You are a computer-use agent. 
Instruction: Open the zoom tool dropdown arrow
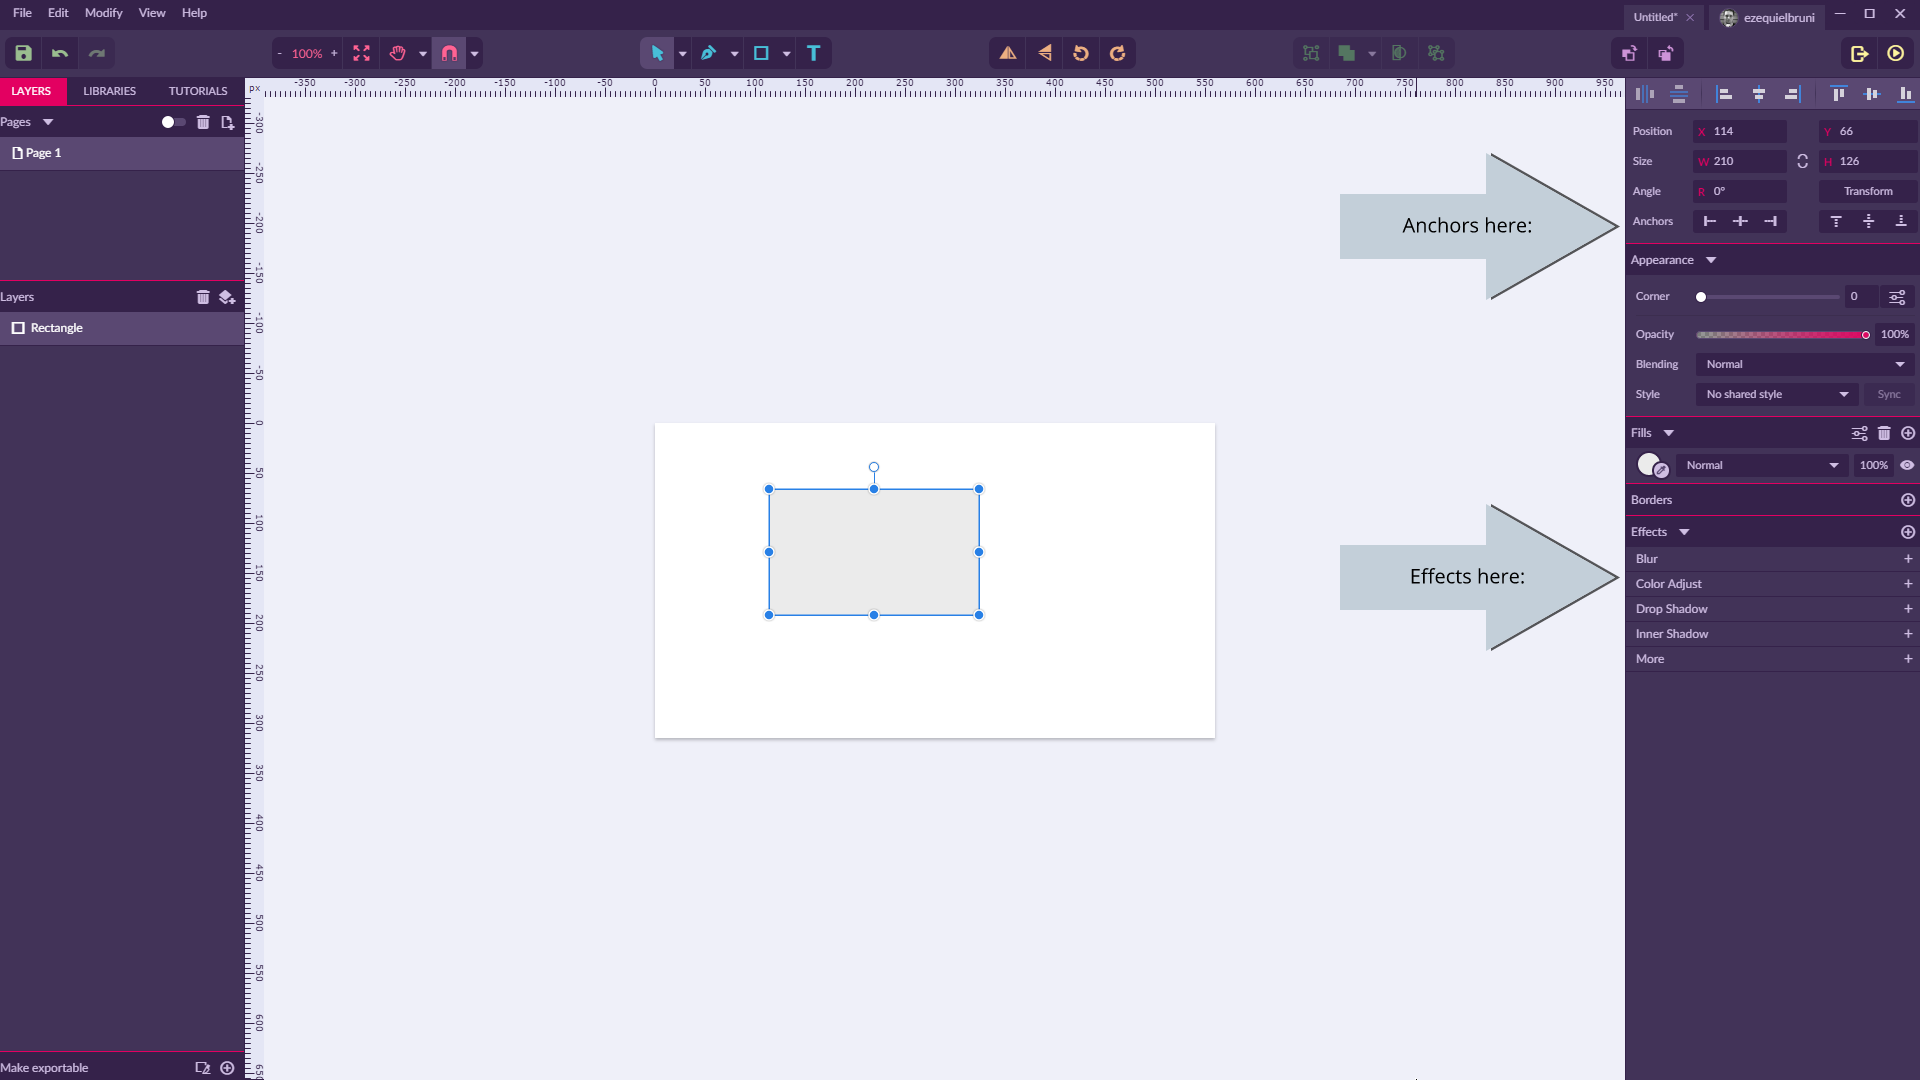point(423,54)
